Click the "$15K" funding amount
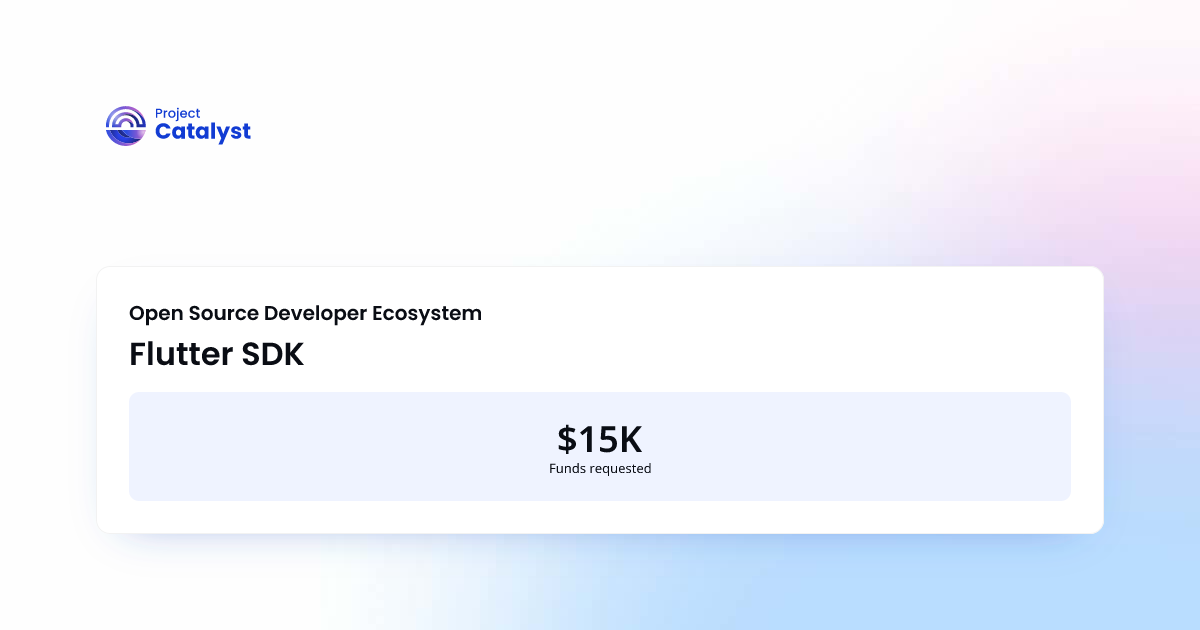The width and height of the screenshot is (1200, 630). (x=600, y=439)
